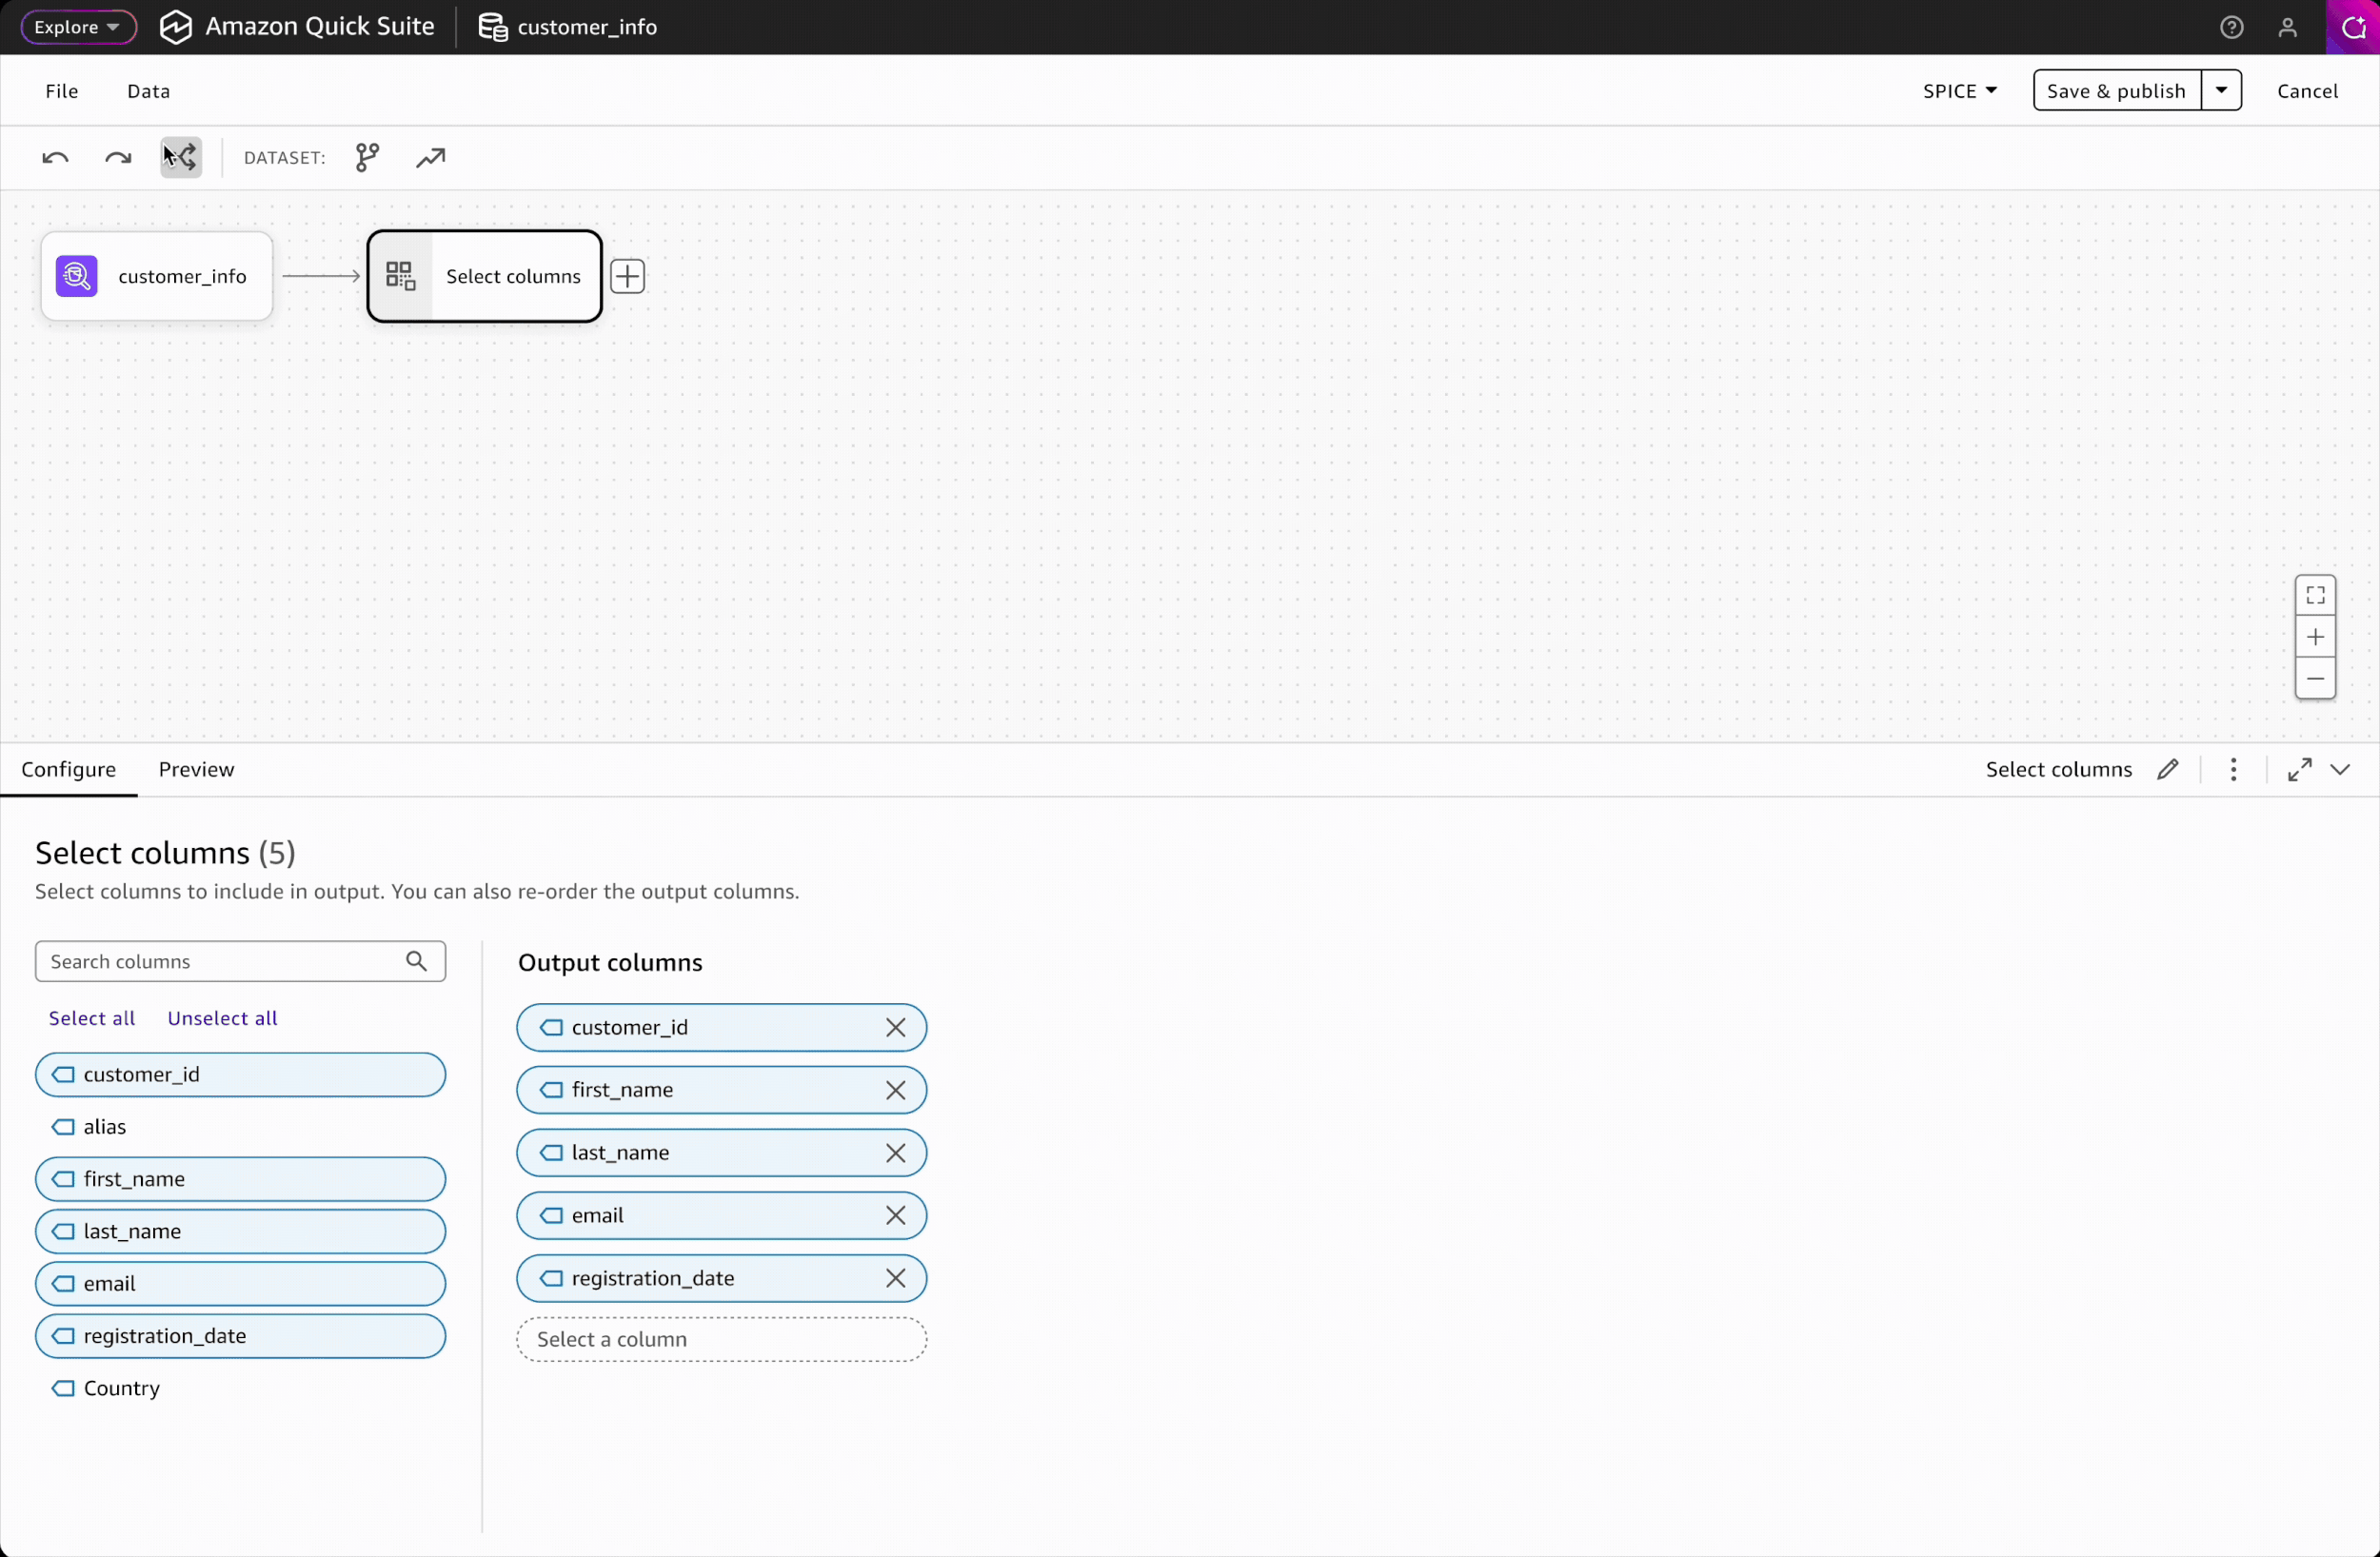The height and width of the screenshot is (1557, 2380).
Task: Switch to the Preview tab
Action: [196, 770]
